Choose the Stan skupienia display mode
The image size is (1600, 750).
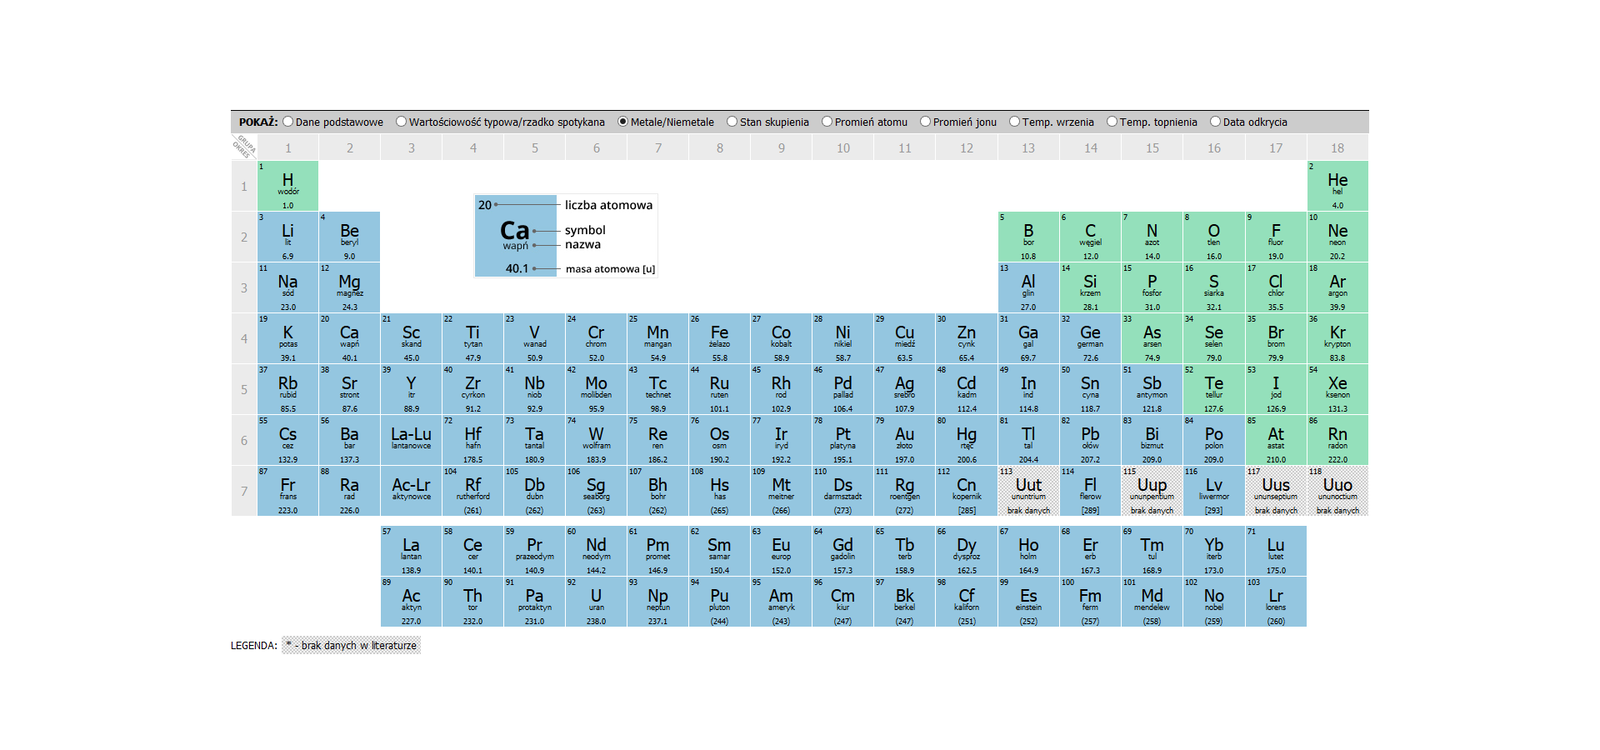[732, 122]
